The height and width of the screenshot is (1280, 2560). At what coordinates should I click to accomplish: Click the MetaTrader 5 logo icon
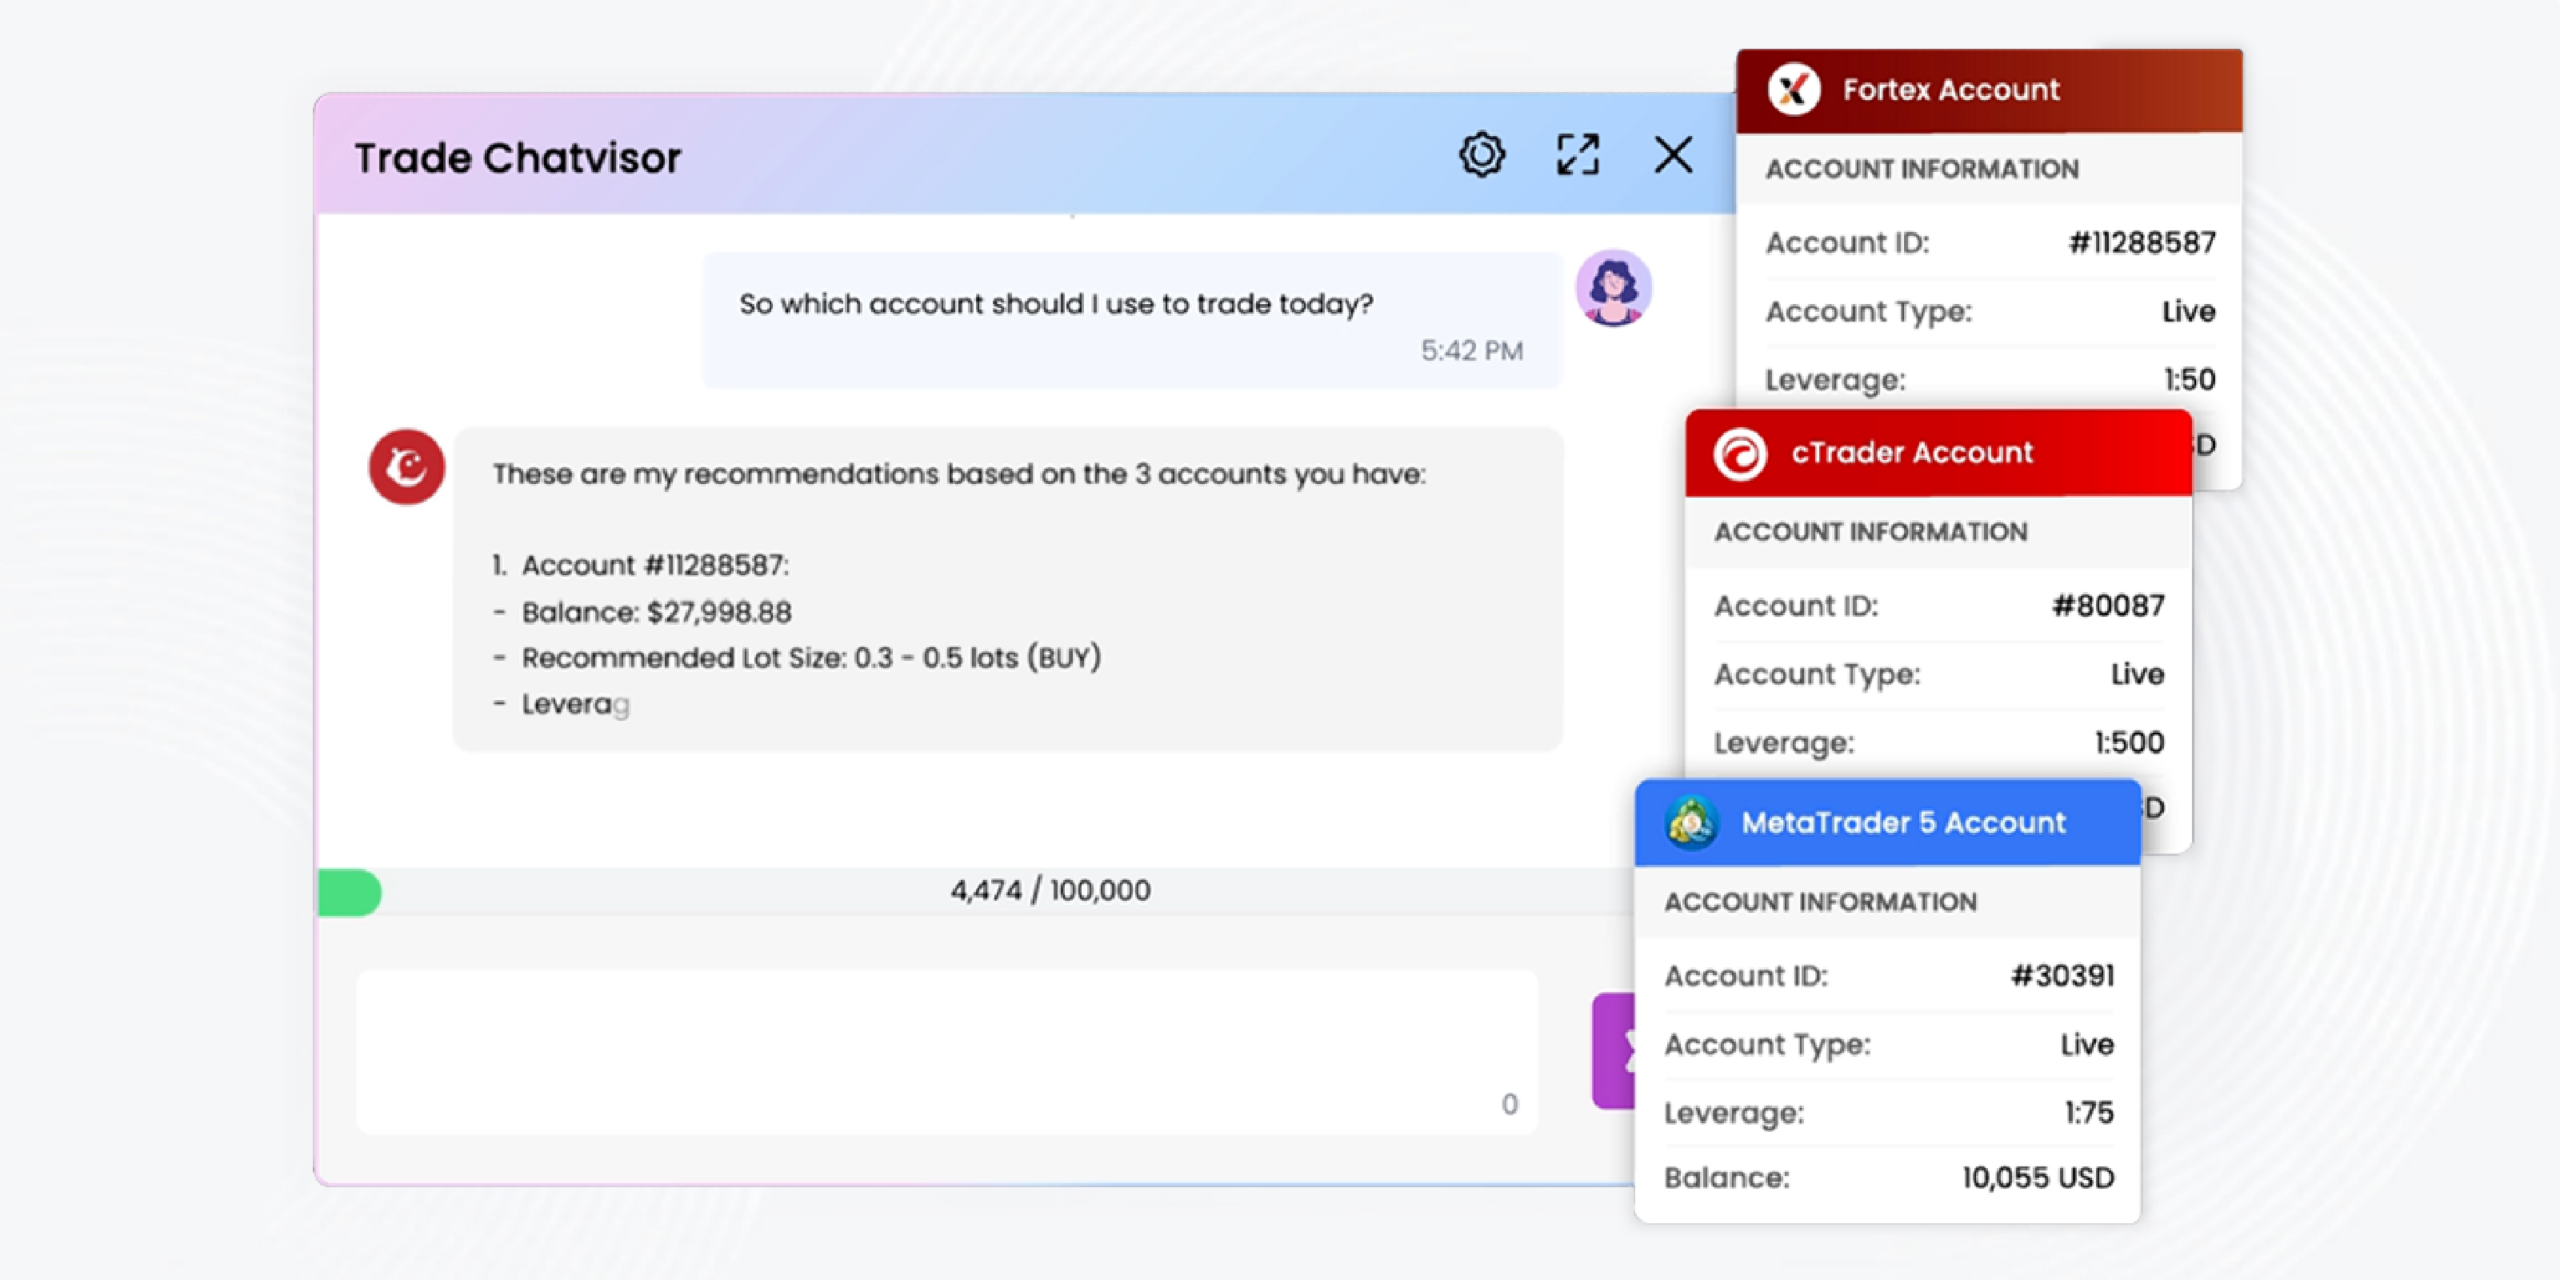coord(1690,823)
